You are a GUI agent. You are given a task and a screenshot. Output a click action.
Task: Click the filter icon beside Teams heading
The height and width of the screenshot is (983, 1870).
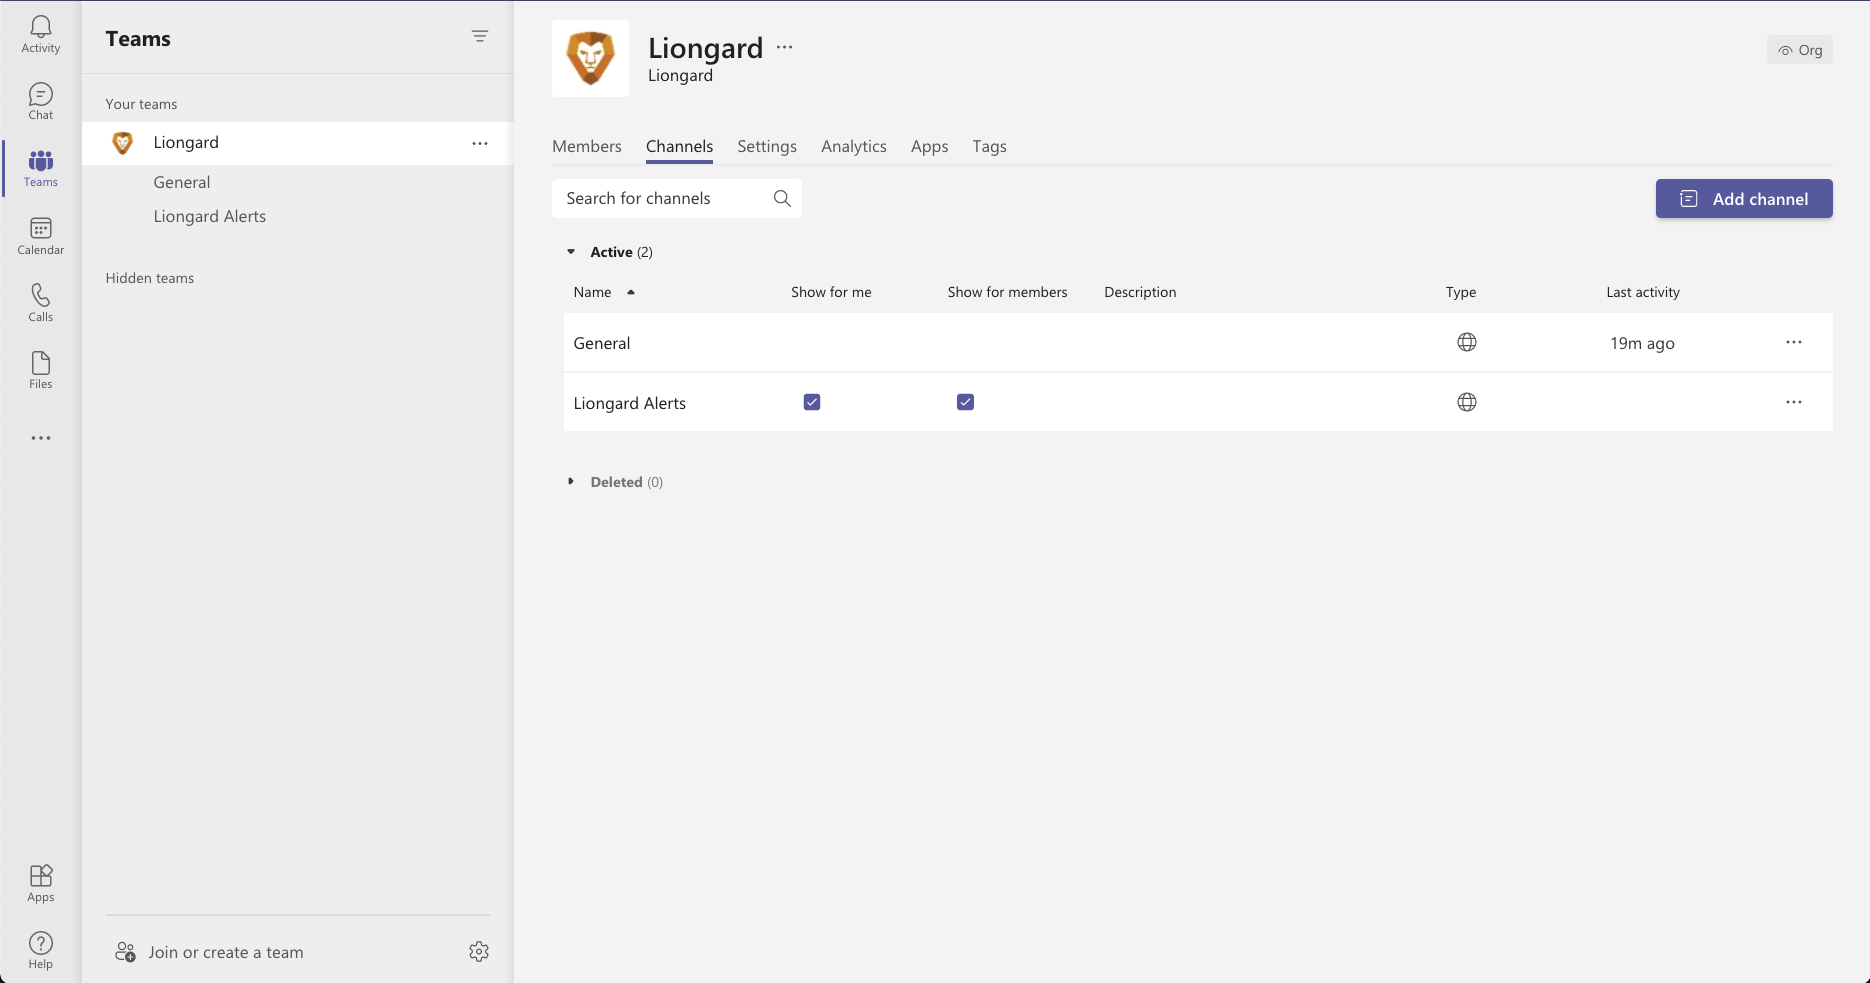point(480,37)
